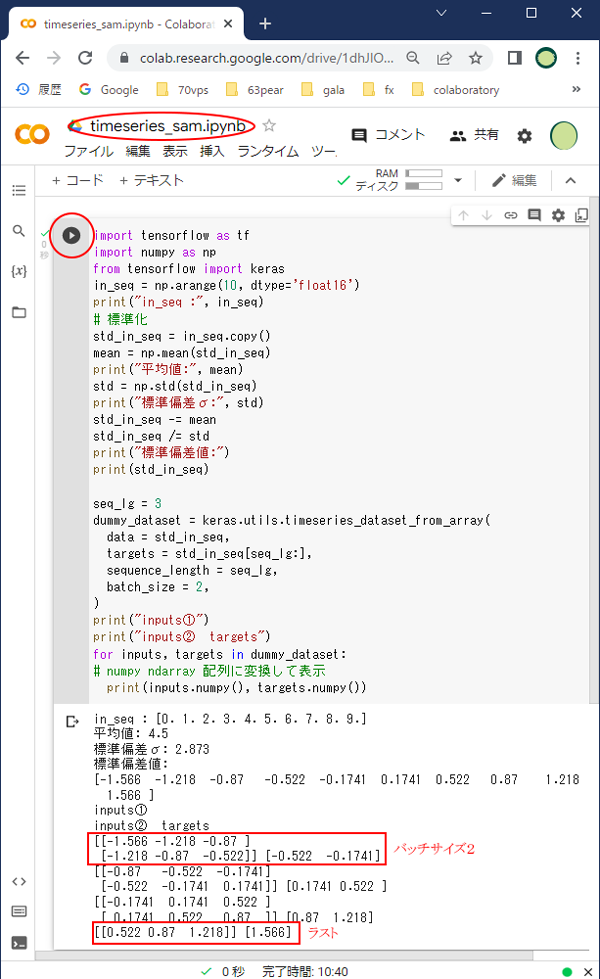The height and width of the screenshot is (979, 600).
Task: Open the 表示 menu
Action: click(x=175, y=151)
